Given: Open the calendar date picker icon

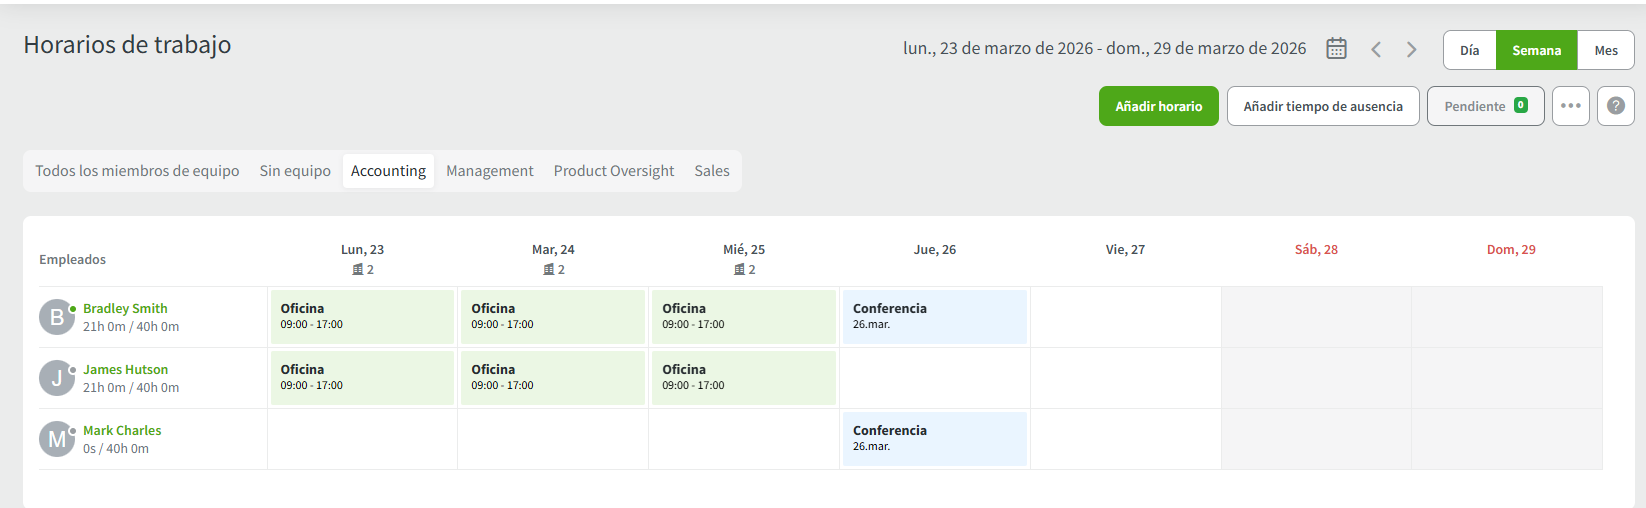Looking at the screenshot, I should 1336,49.
